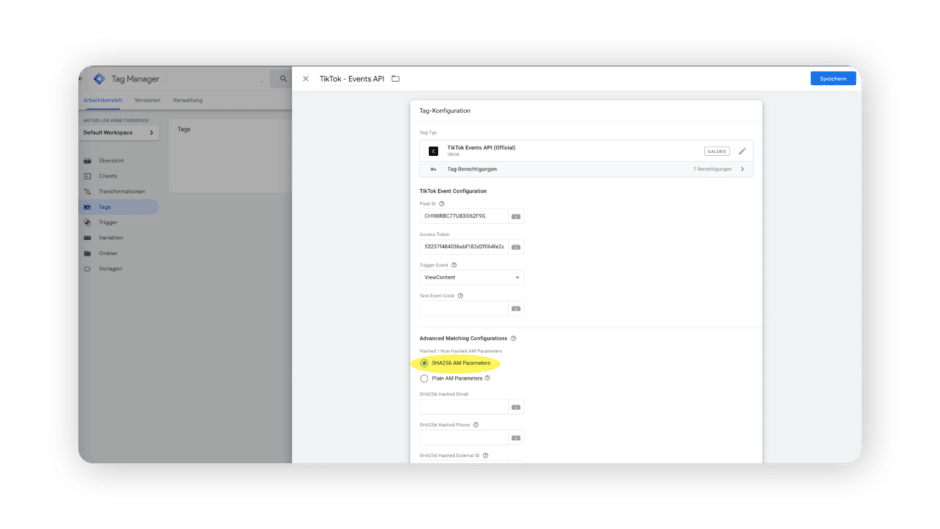The width and height of the screenshot is (940, 529).
Task: Insert a variable for SHA256 Hashed Phone
Action: tap(516, 437)
